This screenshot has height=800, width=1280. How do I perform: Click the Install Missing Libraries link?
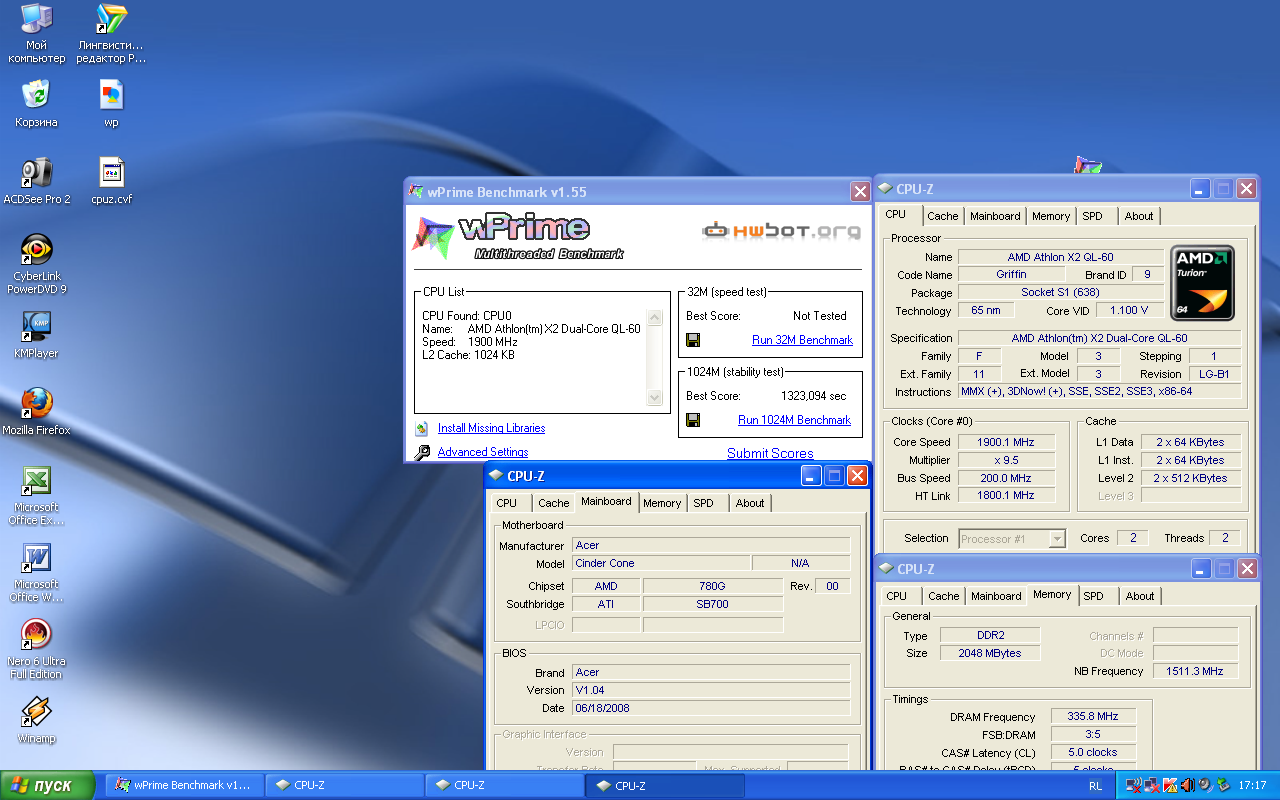tap(491, 428)
